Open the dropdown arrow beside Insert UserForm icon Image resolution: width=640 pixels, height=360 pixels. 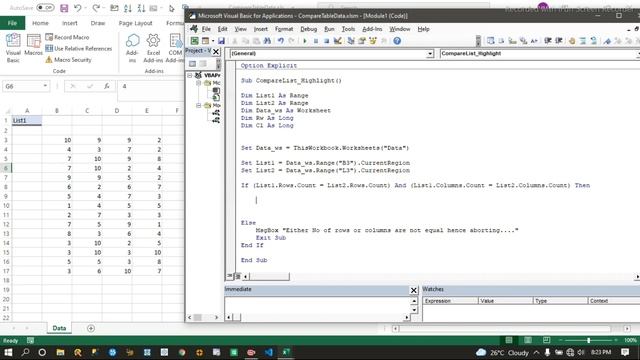pos(213,41)
